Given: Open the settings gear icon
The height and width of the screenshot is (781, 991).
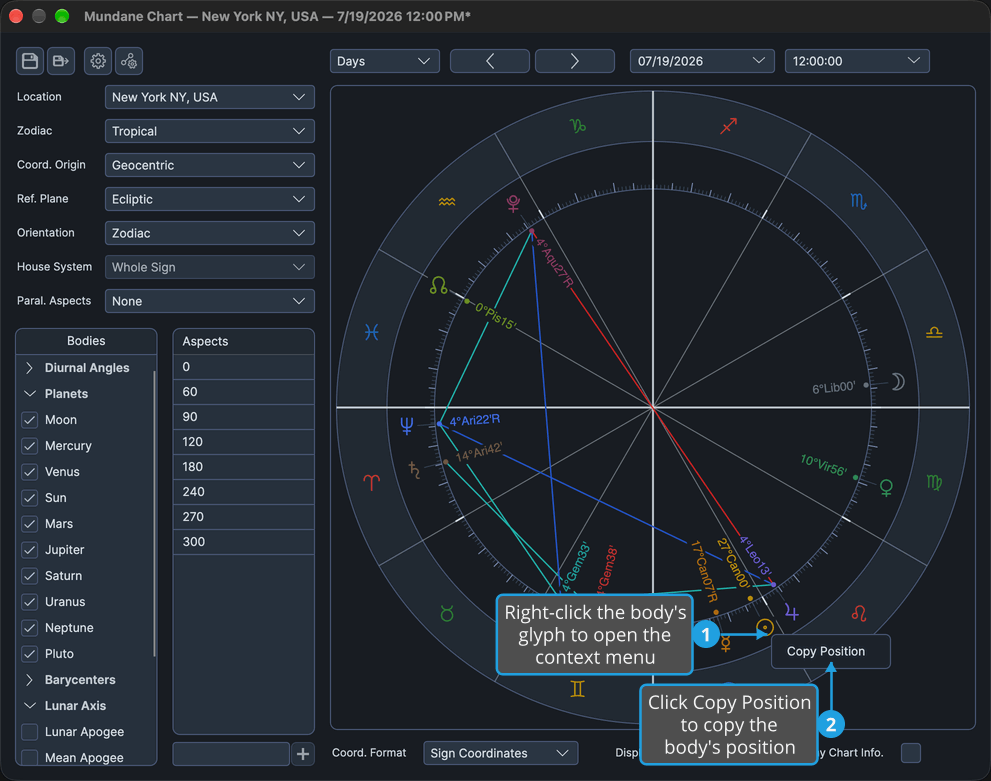Looking at the screenshot, I should click(x=98, y=61).
